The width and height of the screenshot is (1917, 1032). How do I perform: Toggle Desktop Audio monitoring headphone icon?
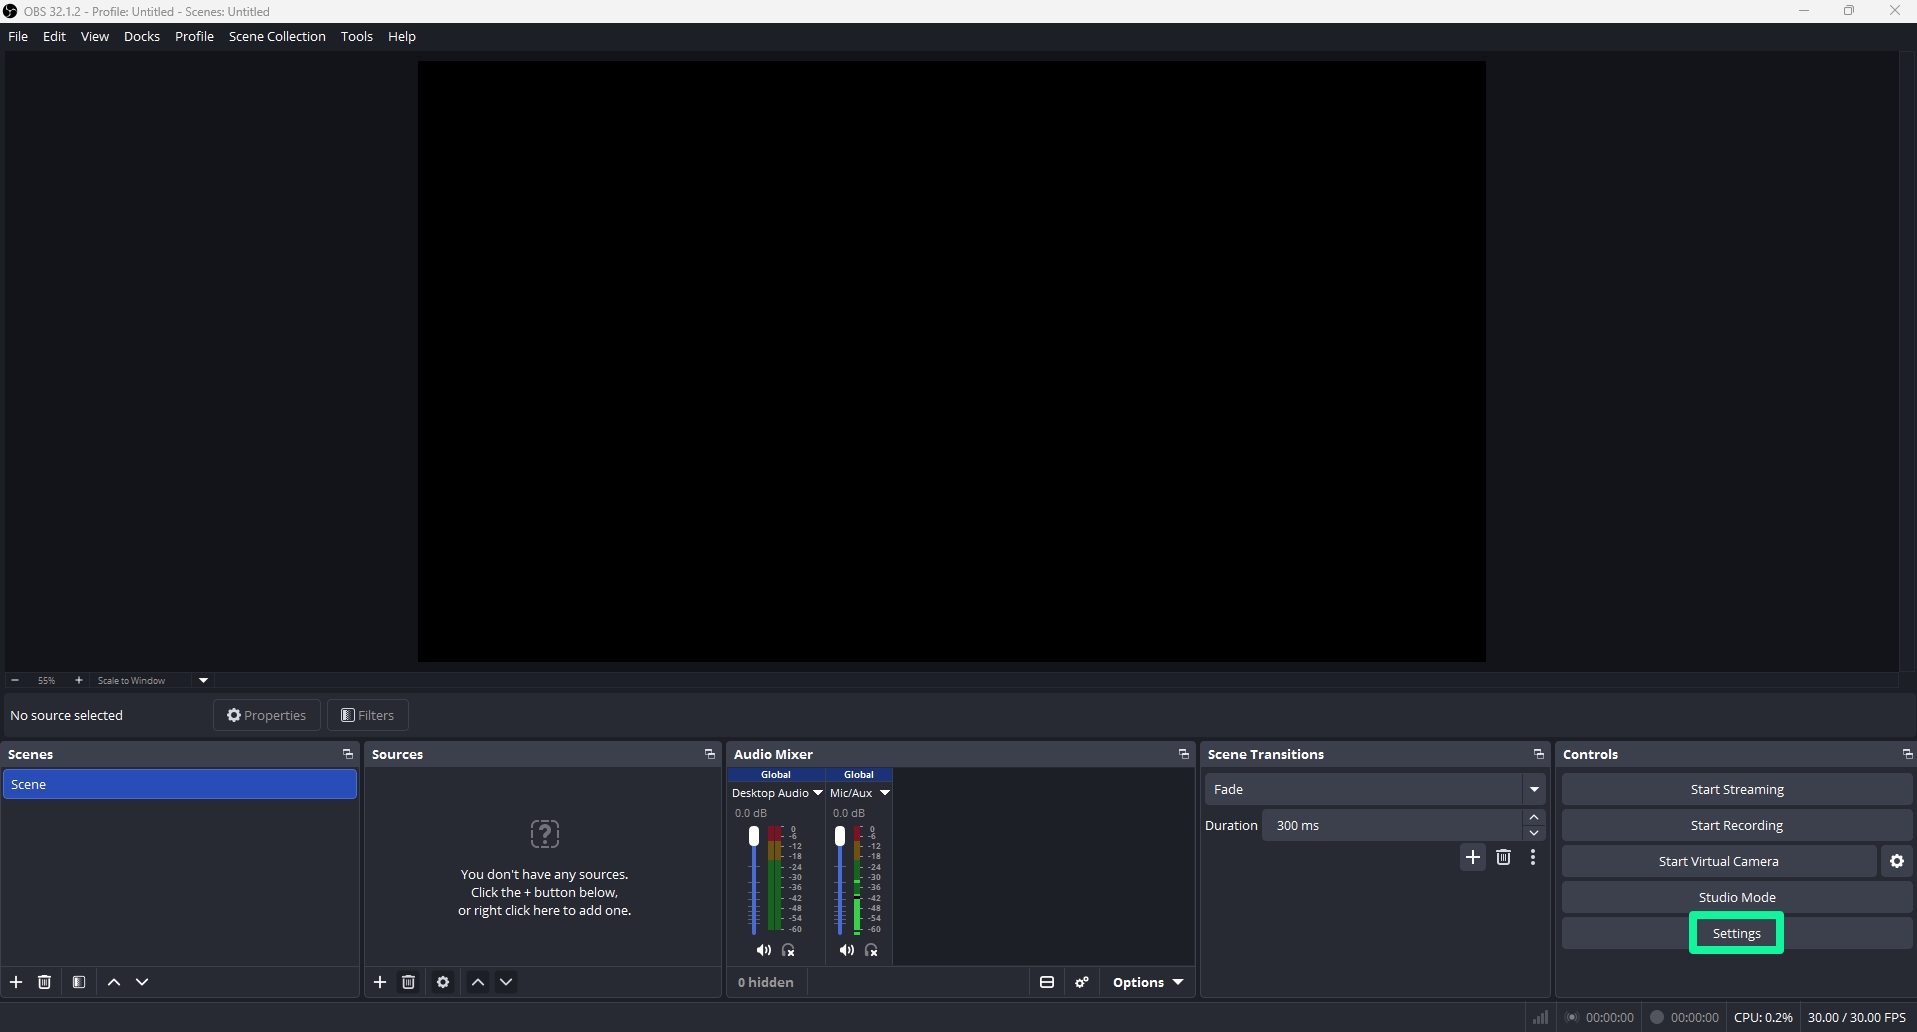click(788, 950)
